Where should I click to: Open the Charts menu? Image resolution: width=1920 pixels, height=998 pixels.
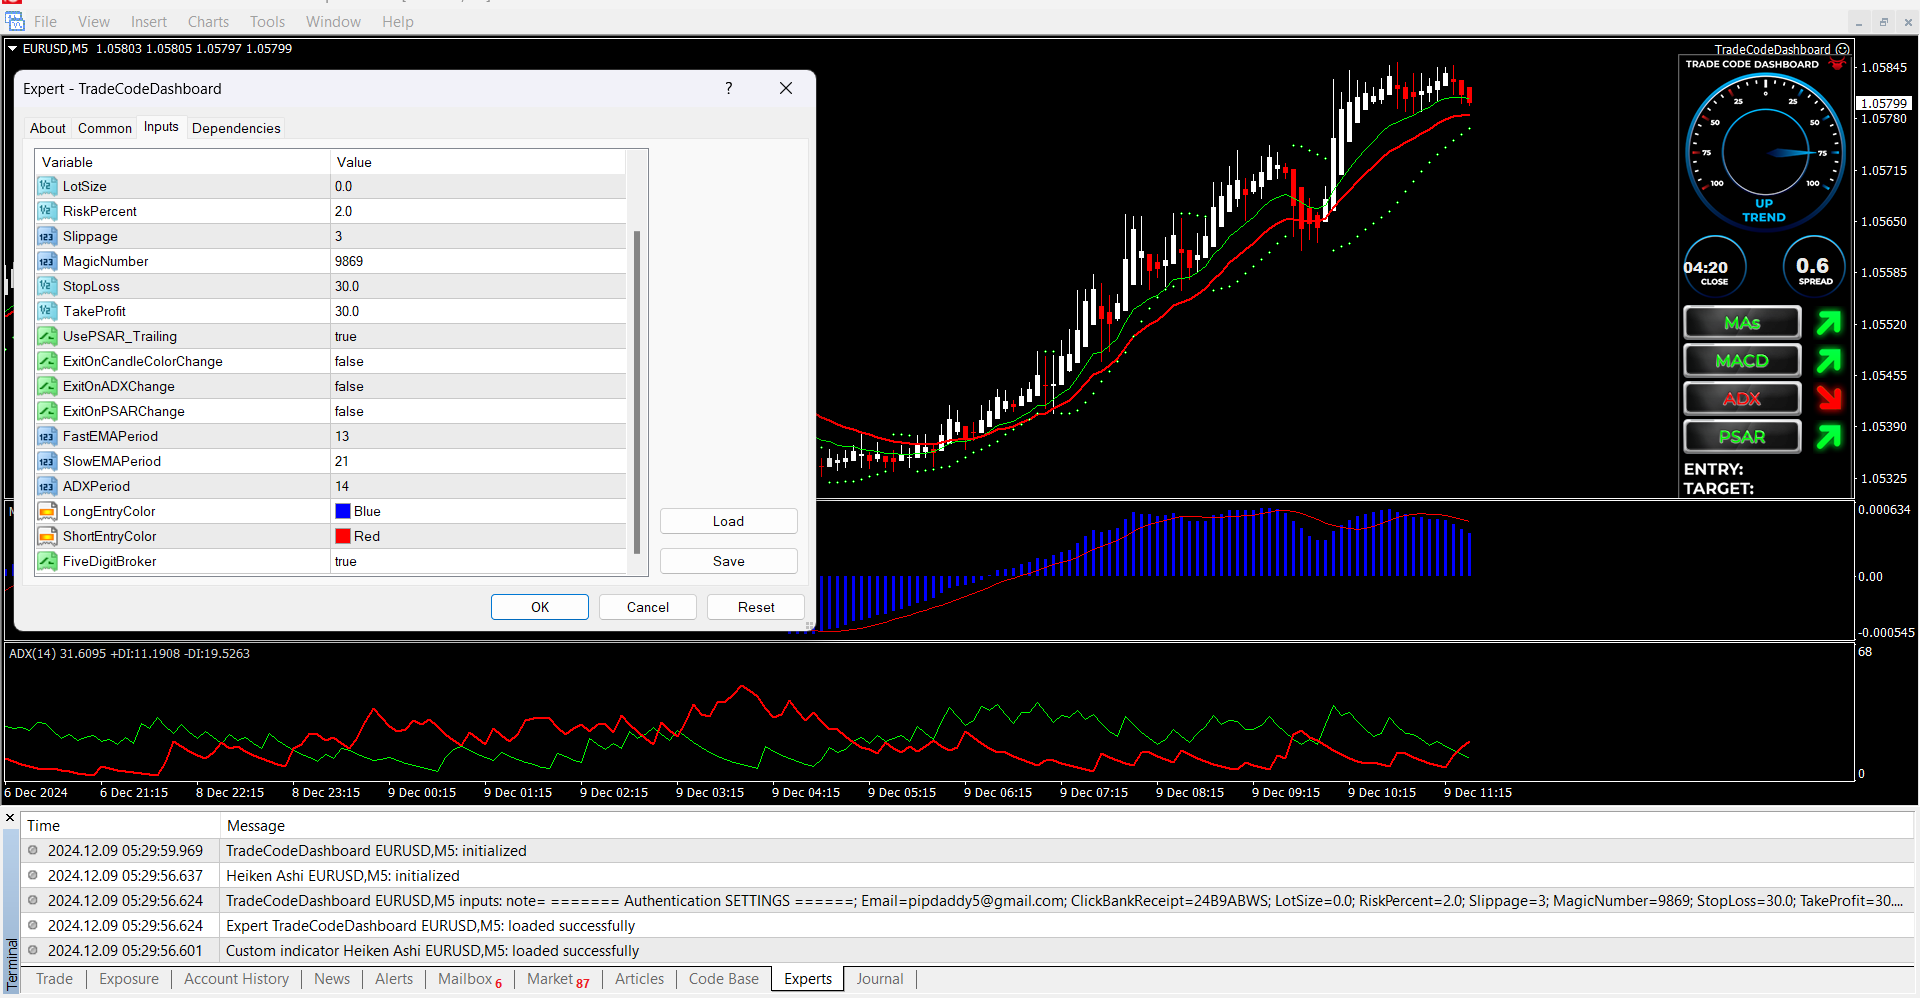click(x=208, y=21)
